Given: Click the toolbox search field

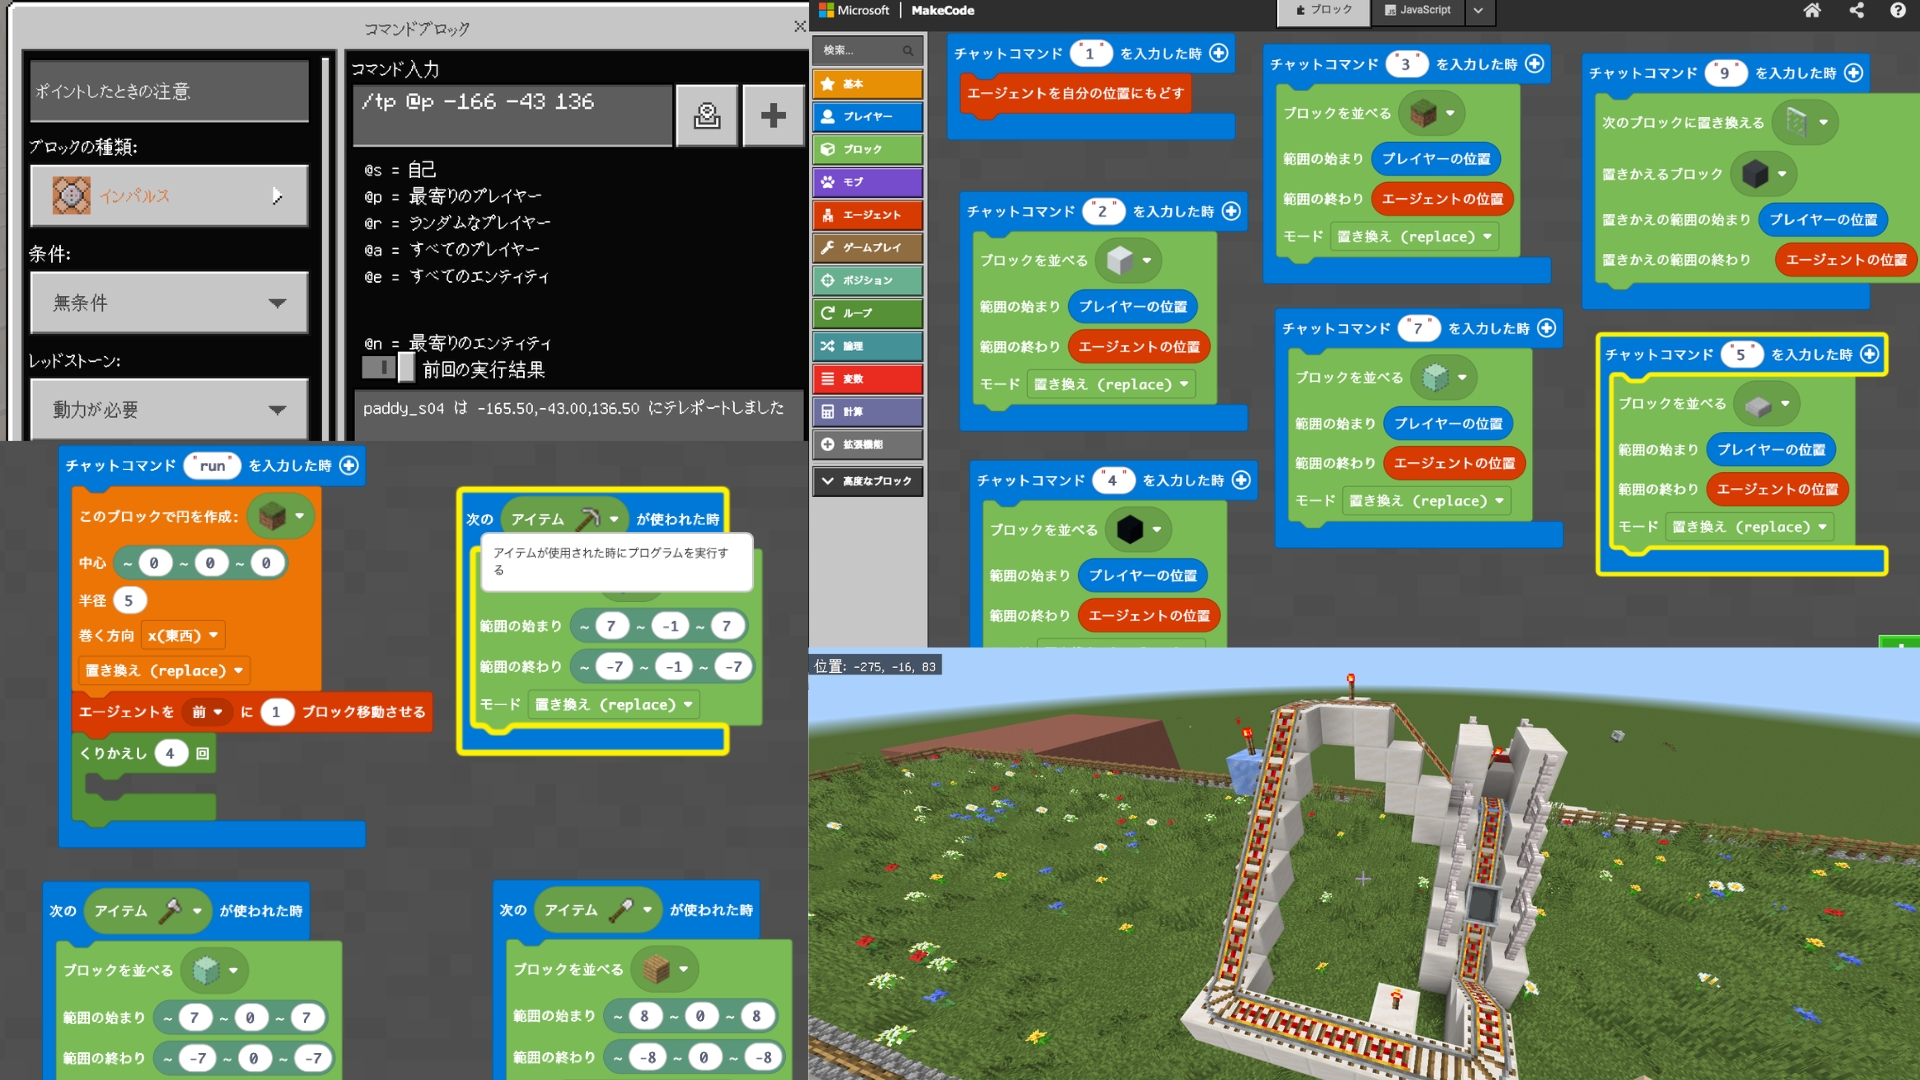Looking at the screenshot, I should [x=866, y=50].
